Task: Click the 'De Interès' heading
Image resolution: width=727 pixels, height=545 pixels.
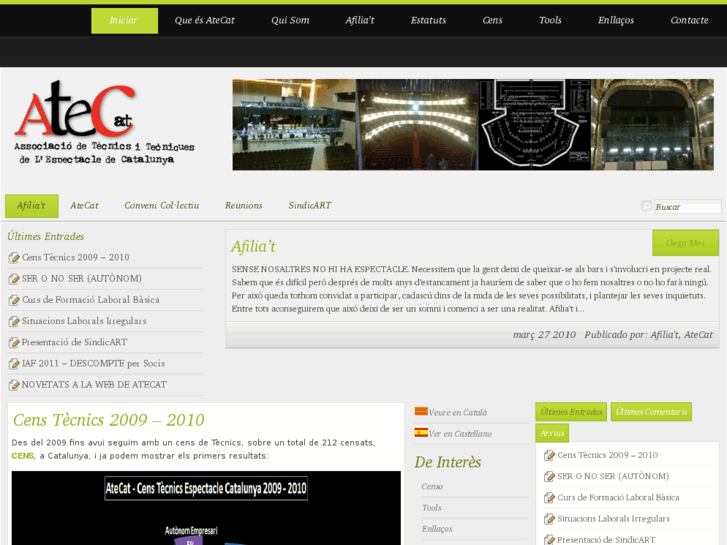Action: [x=448, y=462]
